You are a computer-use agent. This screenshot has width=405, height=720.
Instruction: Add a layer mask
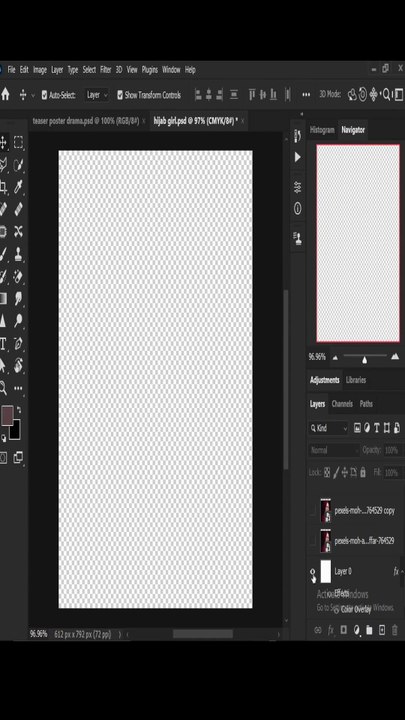tap(343, 630)
